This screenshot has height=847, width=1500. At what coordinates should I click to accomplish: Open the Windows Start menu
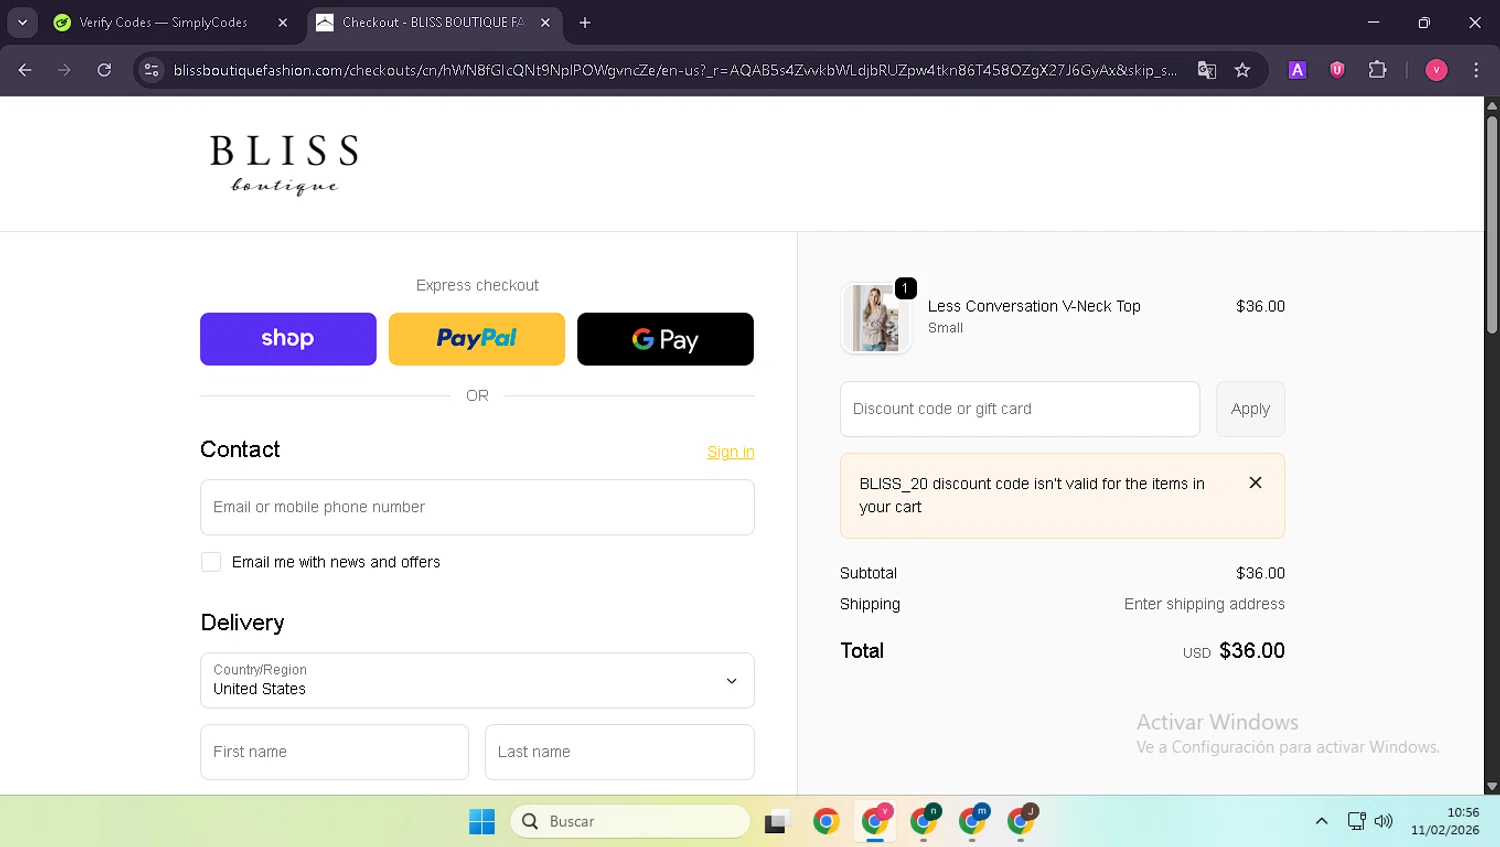482,821
